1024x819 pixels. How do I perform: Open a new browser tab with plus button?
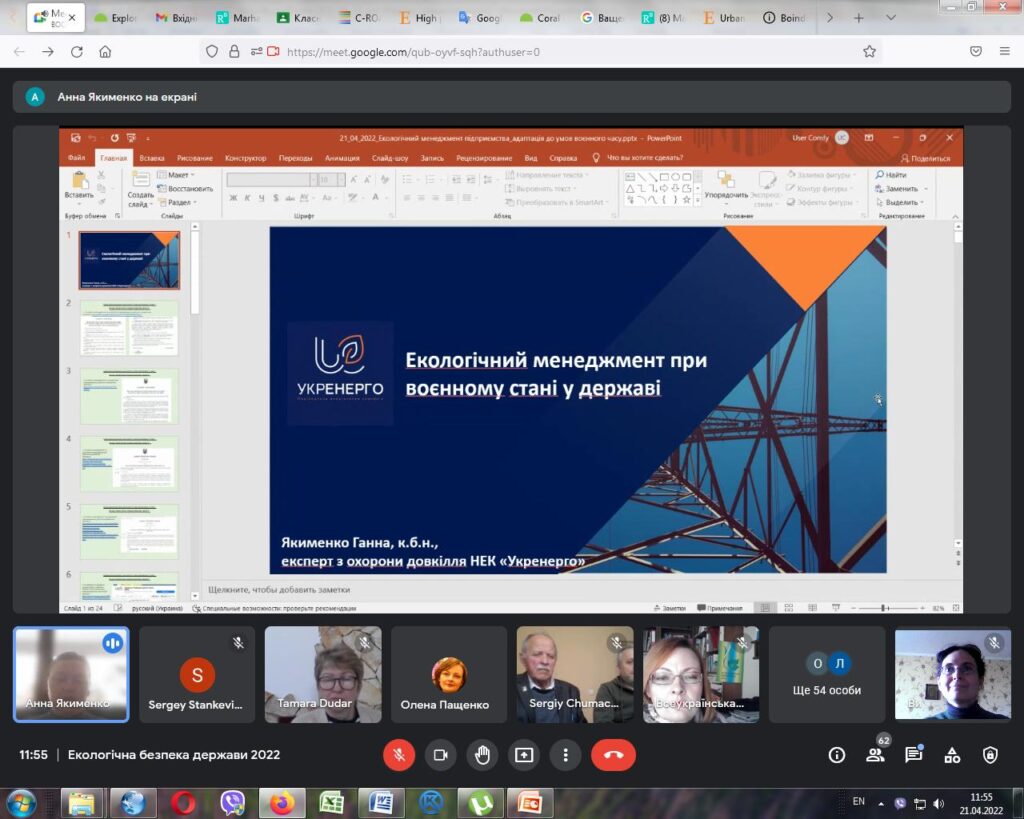click(x=858, y=18)
